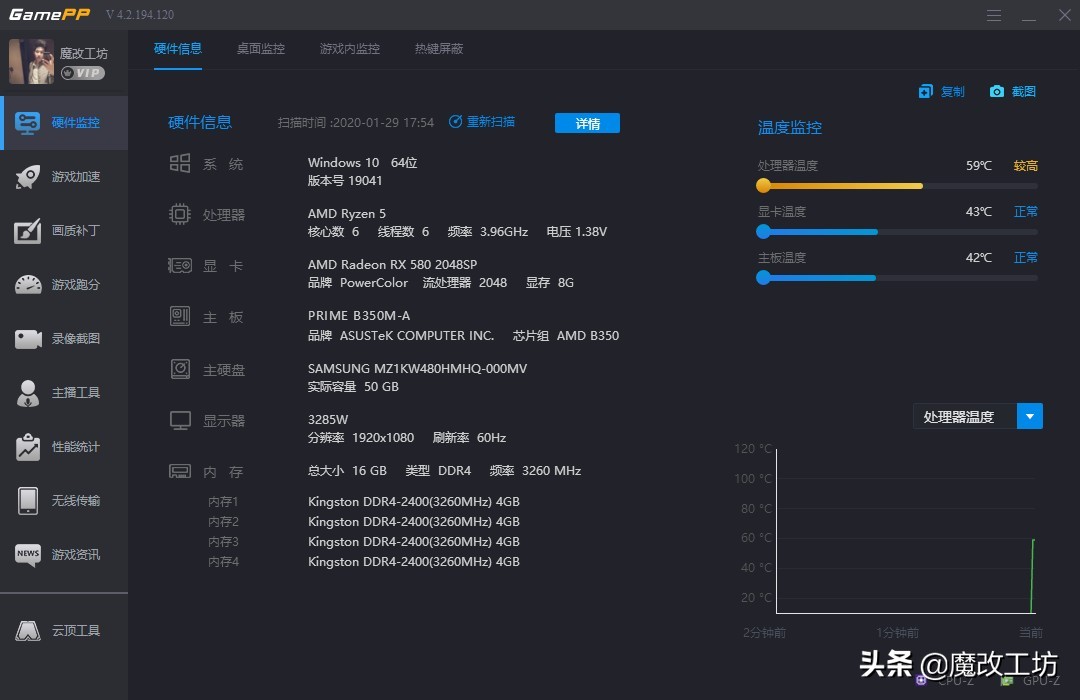Click the 正常 status next to 42℃

click(x=1026, y=258)
